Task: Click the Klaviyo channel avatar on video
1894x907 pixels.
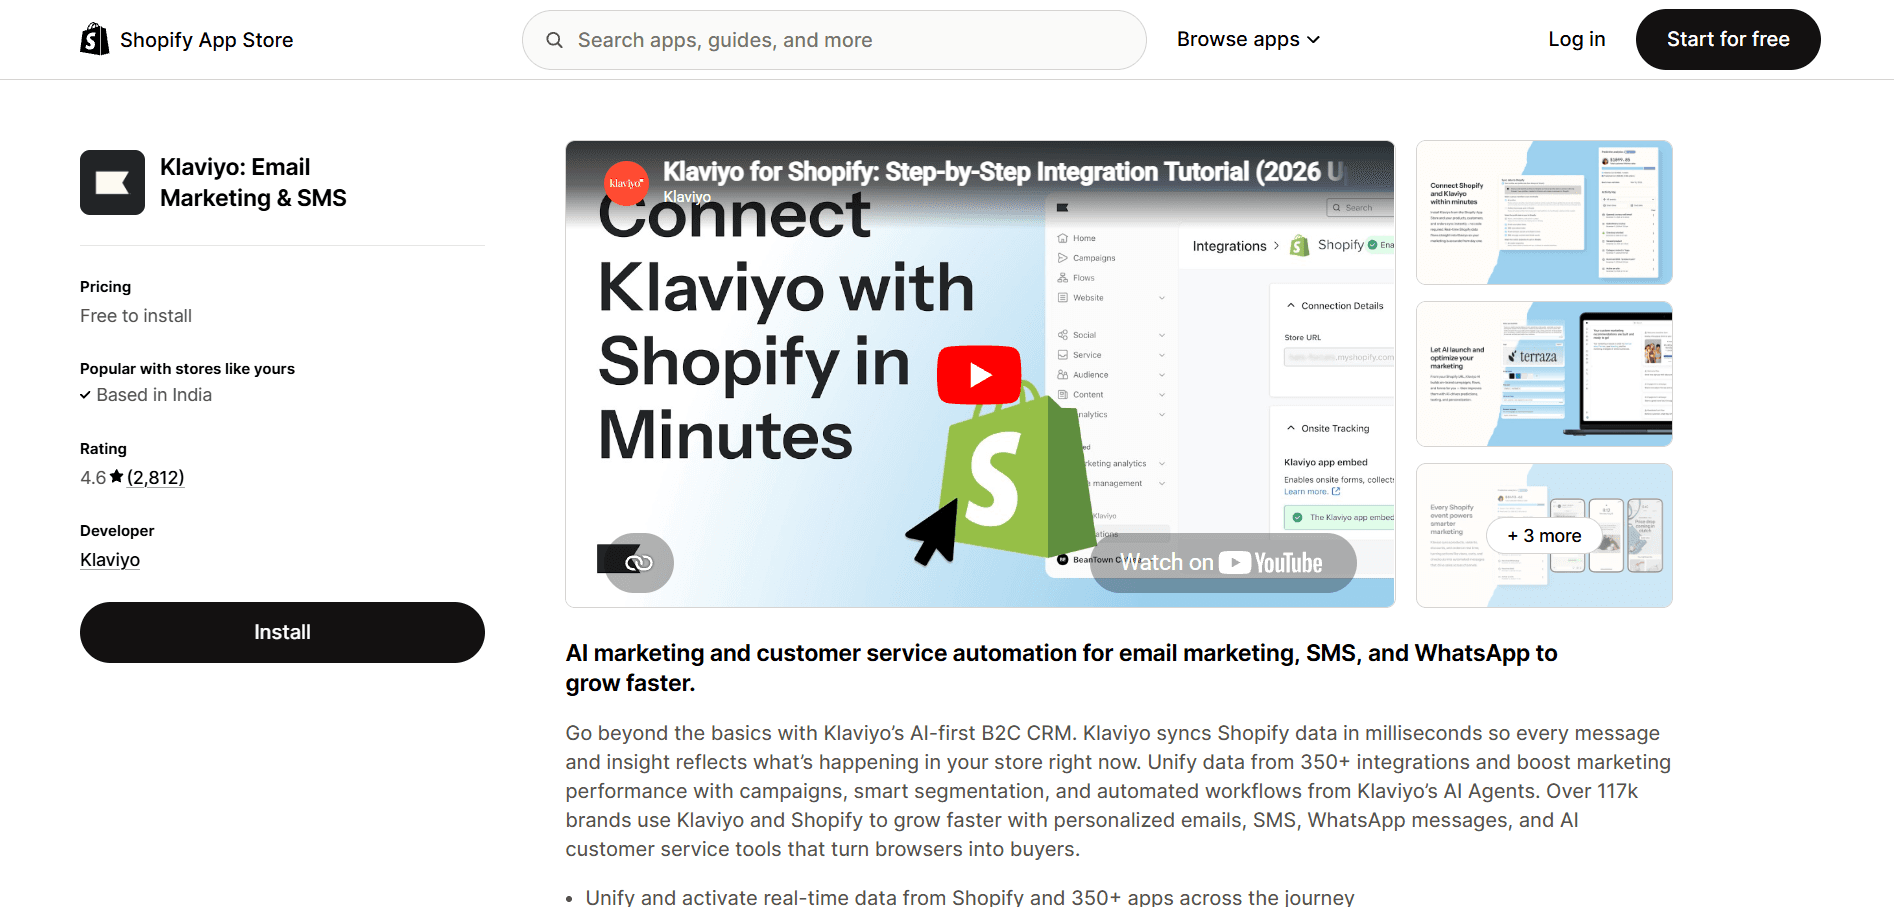Action: pyautogui.click(x=627, y=183)
